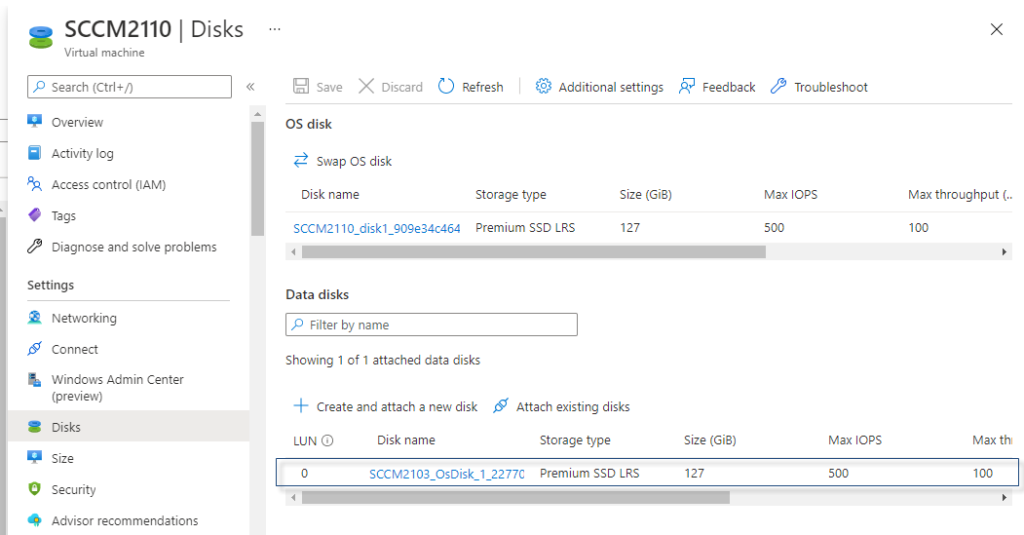Viewport: 1024px width, 535px height.
Task: Click Data disks table horizontal scrollbar thumb
Action: coord(515,498)
